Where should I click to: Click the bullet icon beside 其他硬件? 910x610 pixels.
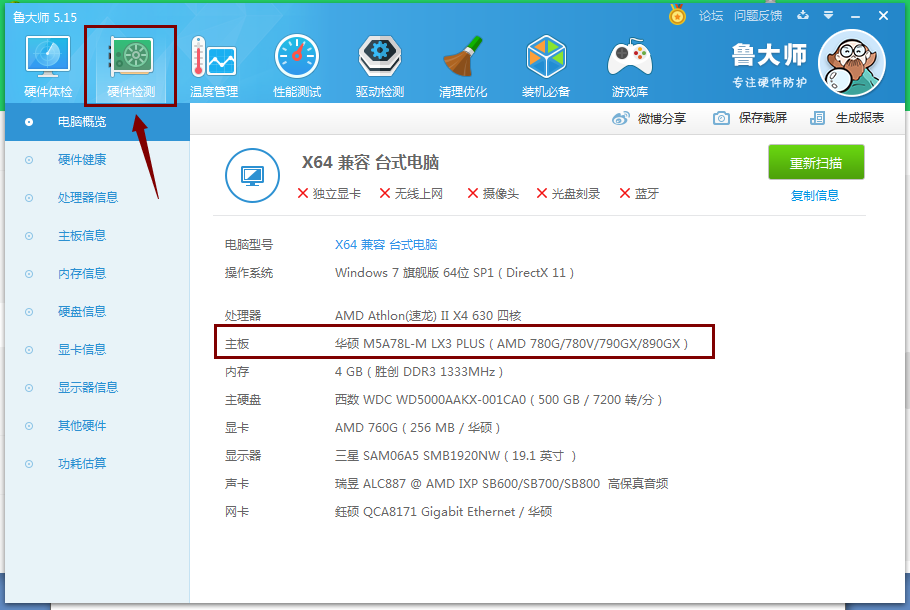click(29, 426)
